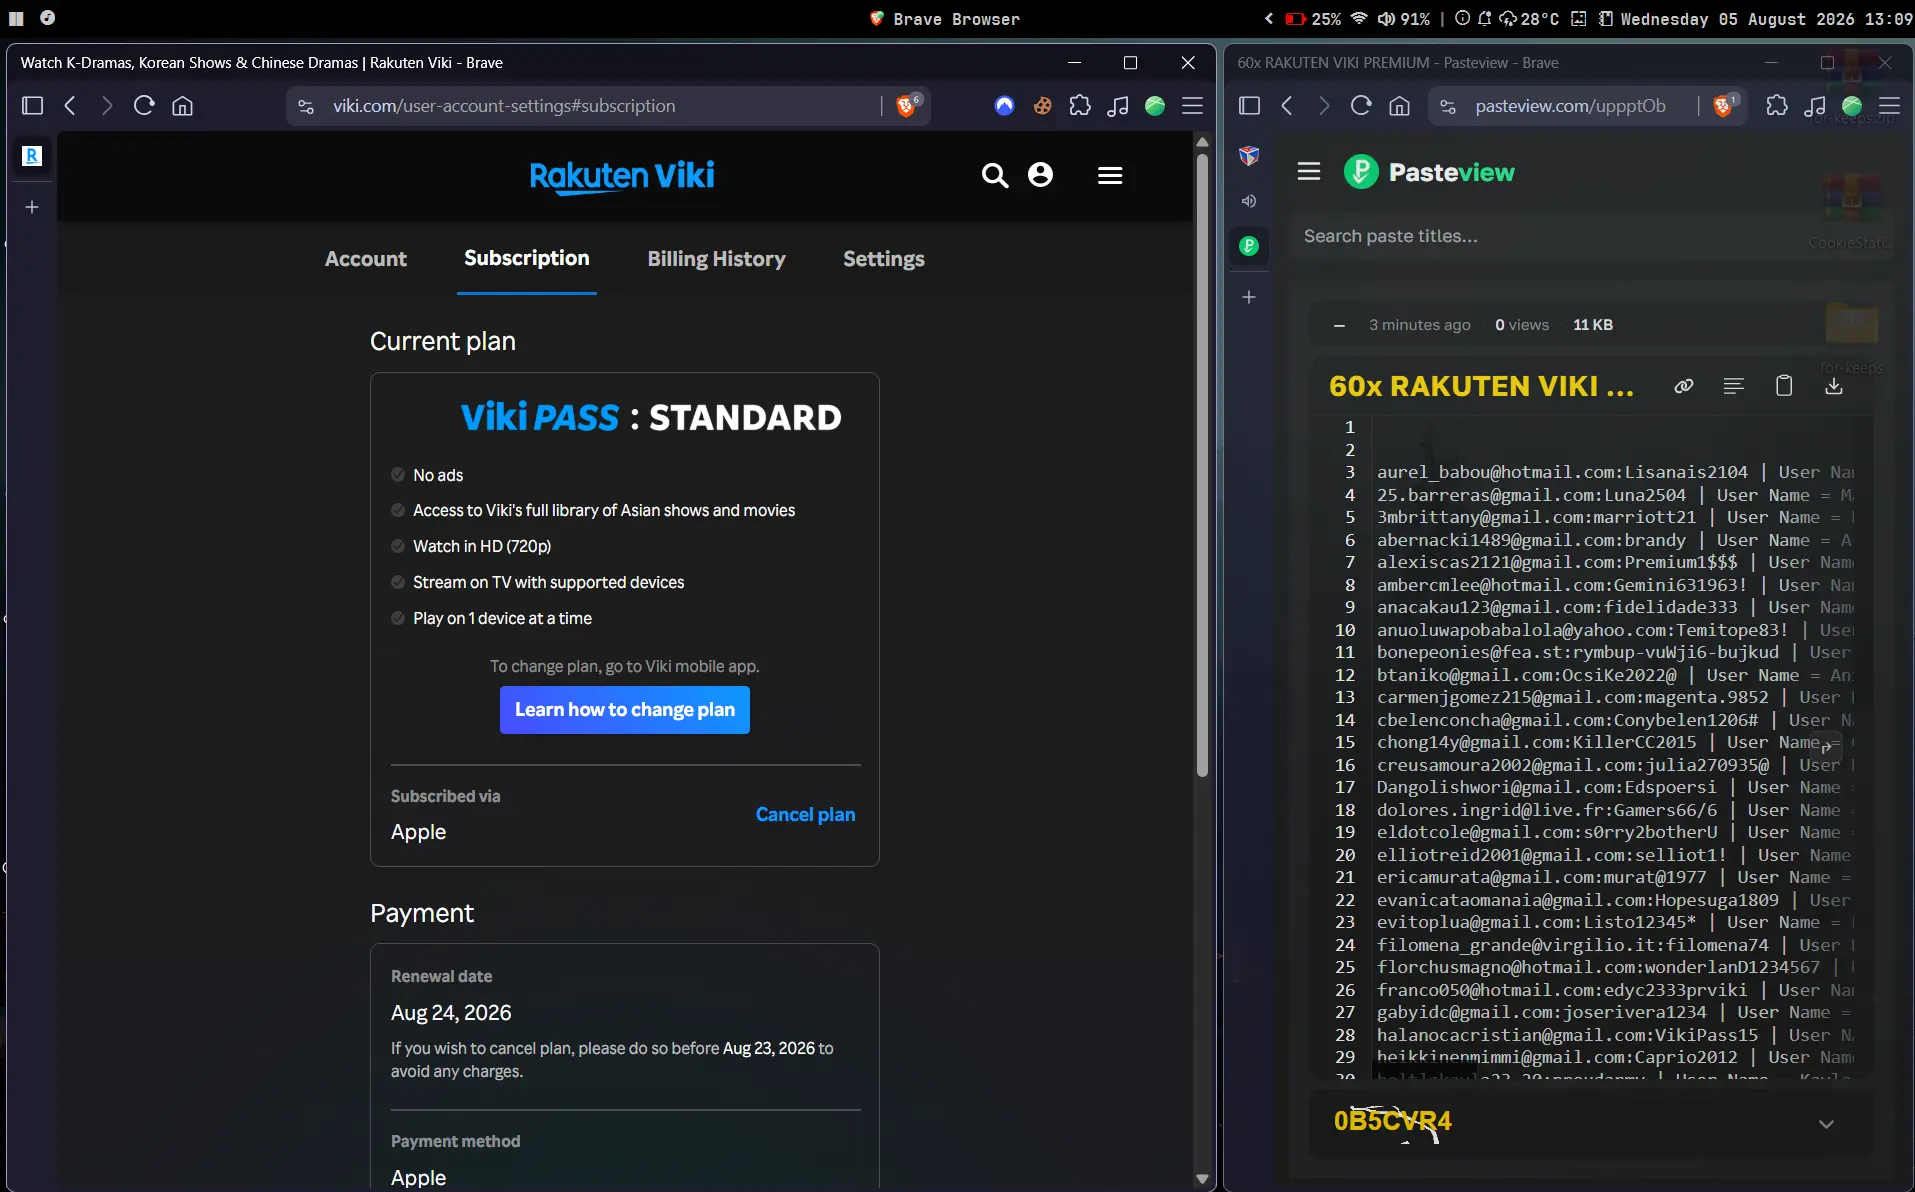The width and height of the screenshot is (1915, 1192).
Task: Open the volume 91% indicator
Action: 1403,19
